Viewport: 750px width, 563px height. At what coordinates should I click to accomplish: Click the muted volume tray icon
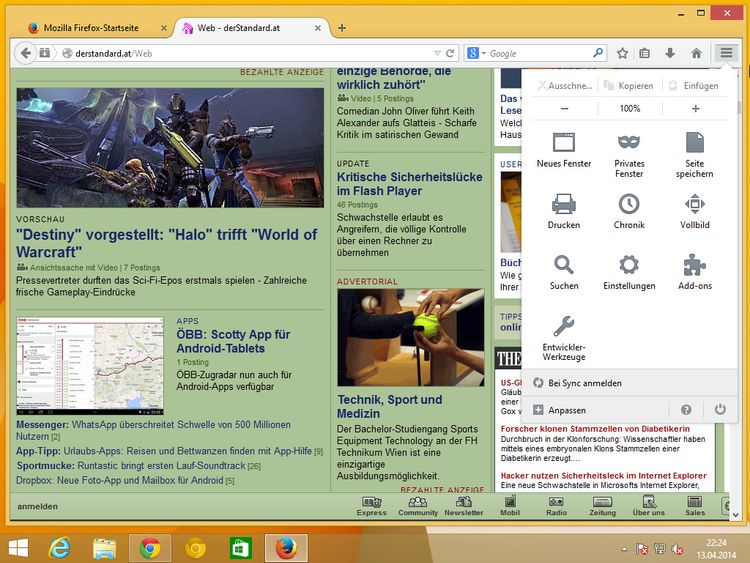[x=677, y=549]
